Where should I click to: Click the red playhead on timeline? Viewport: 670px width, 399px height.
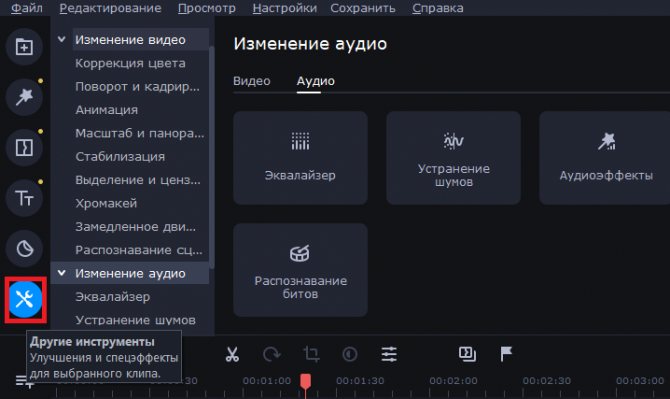[305, 381]
